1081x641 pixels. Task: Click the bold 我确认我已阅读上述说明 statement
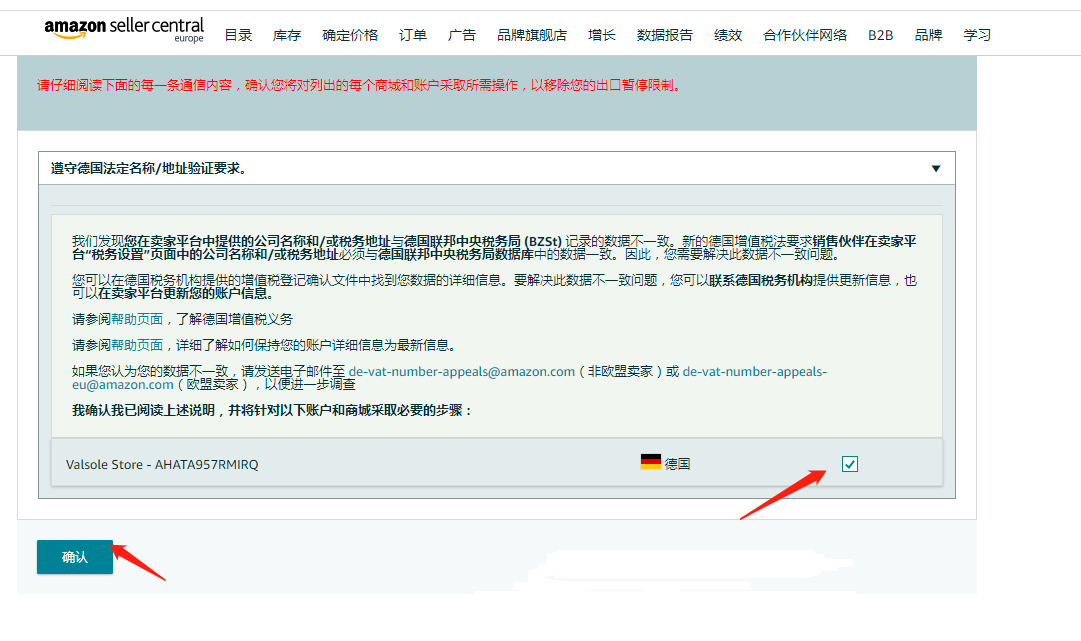273,411
